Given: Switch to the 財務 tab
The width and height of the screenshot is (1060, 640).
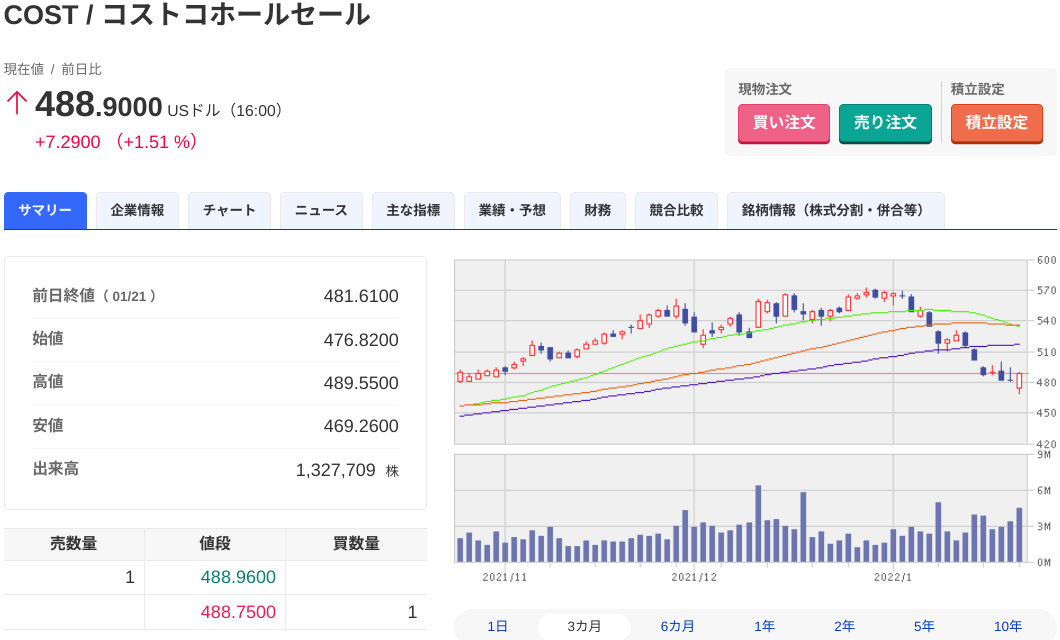Looking at the screenshot, I should click(598, 210).
